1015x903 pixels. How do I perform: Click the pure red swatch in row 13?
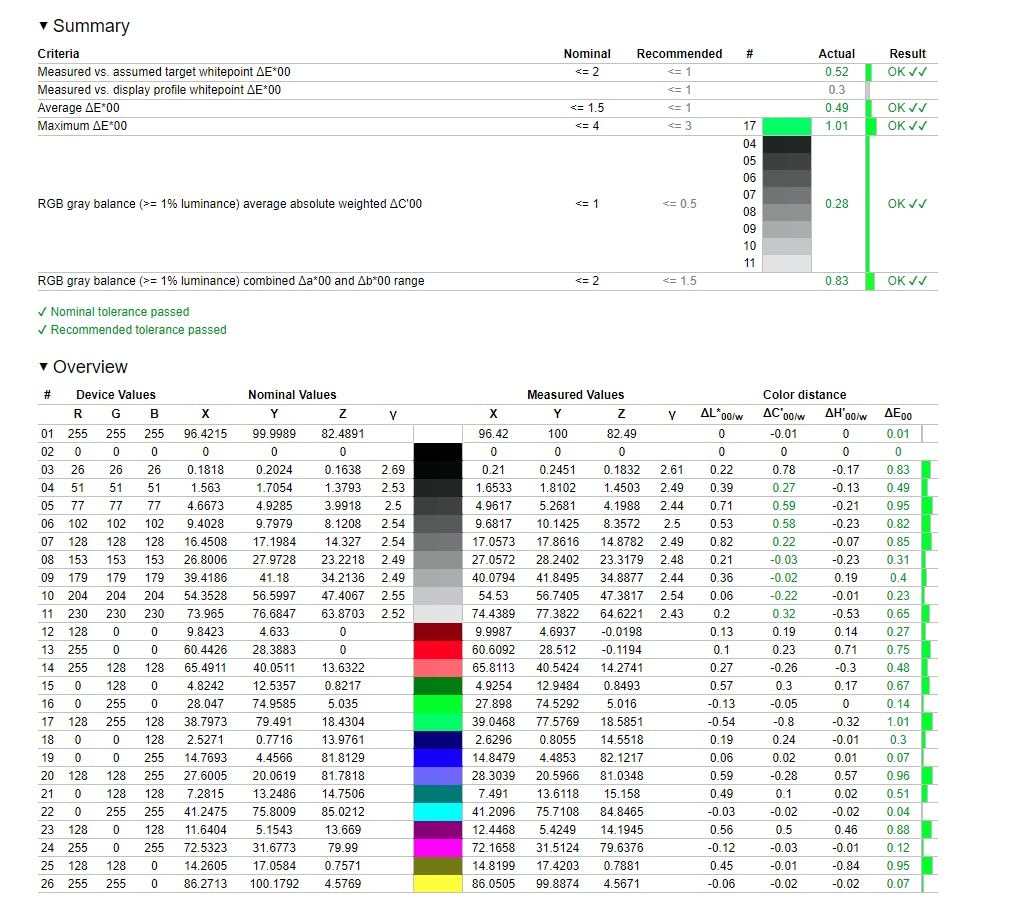[x=438, y=650]
